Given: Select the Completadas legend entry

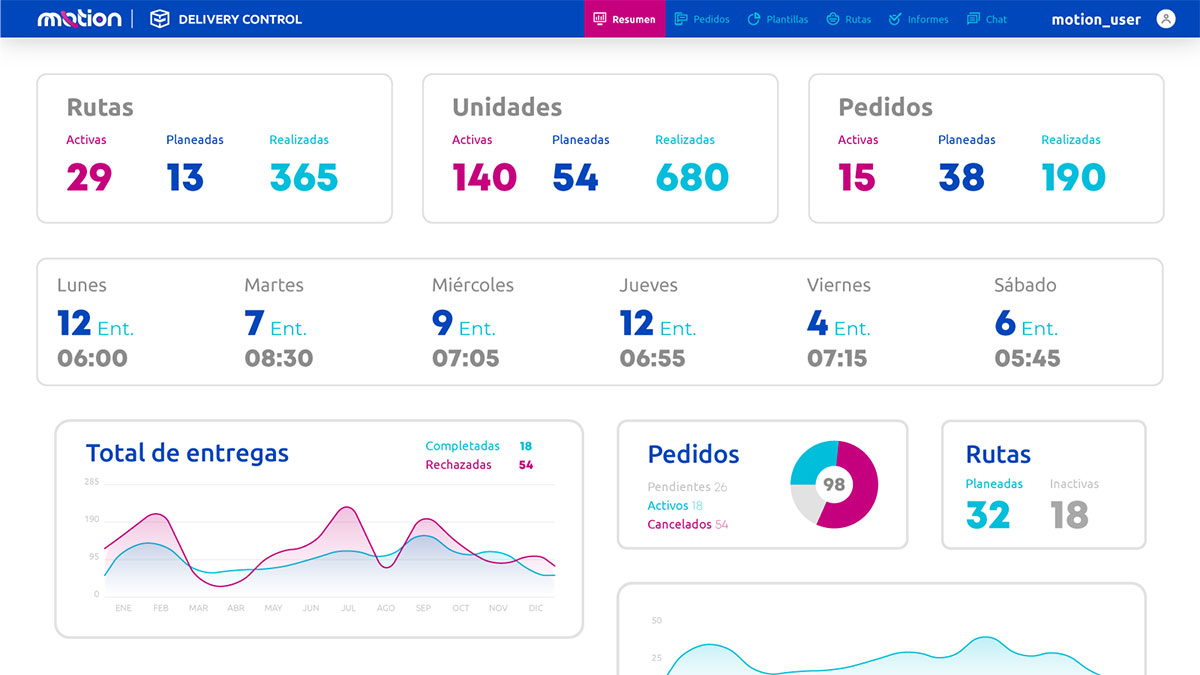Looking at the screenshot, I should 462,446.
